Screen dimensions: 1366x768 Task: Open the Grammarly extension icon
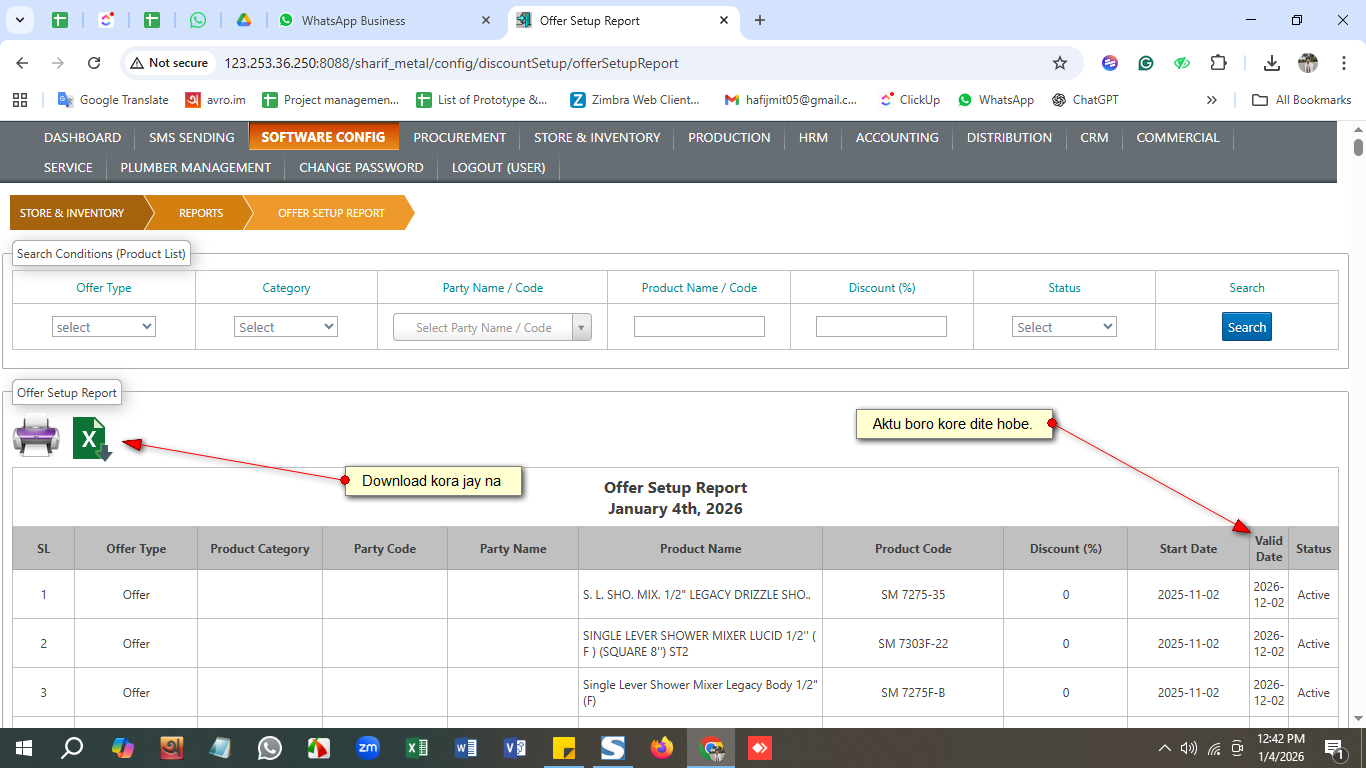[x=1146, y=63]
